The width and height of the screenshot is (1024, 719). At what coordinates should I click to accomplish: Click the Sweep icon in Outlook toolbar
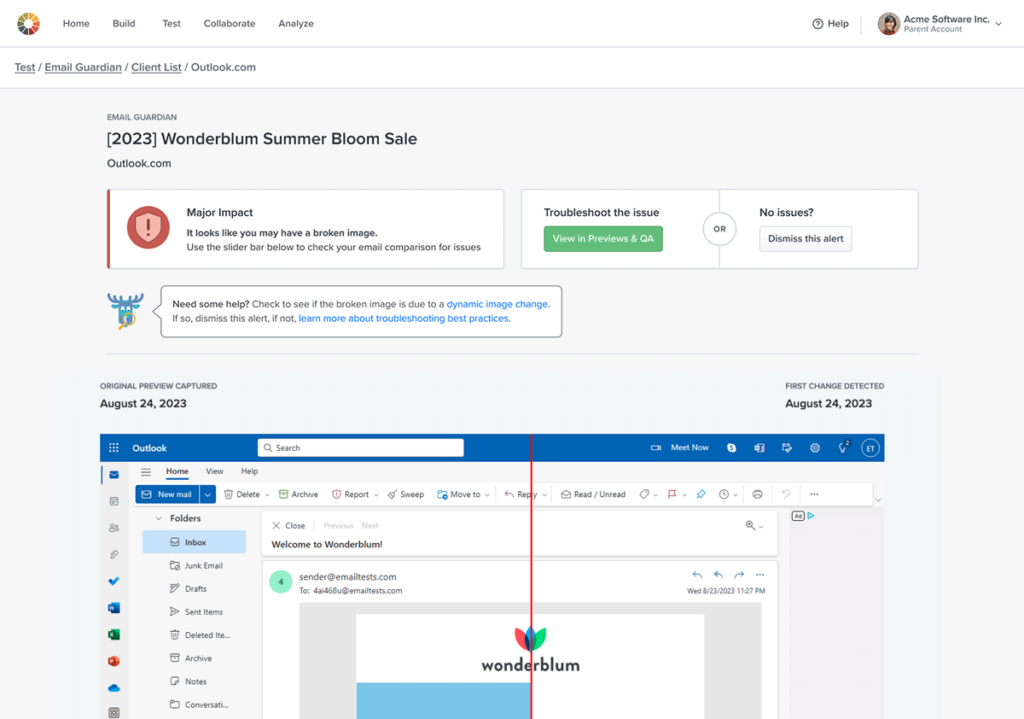(x=391, y=494)
